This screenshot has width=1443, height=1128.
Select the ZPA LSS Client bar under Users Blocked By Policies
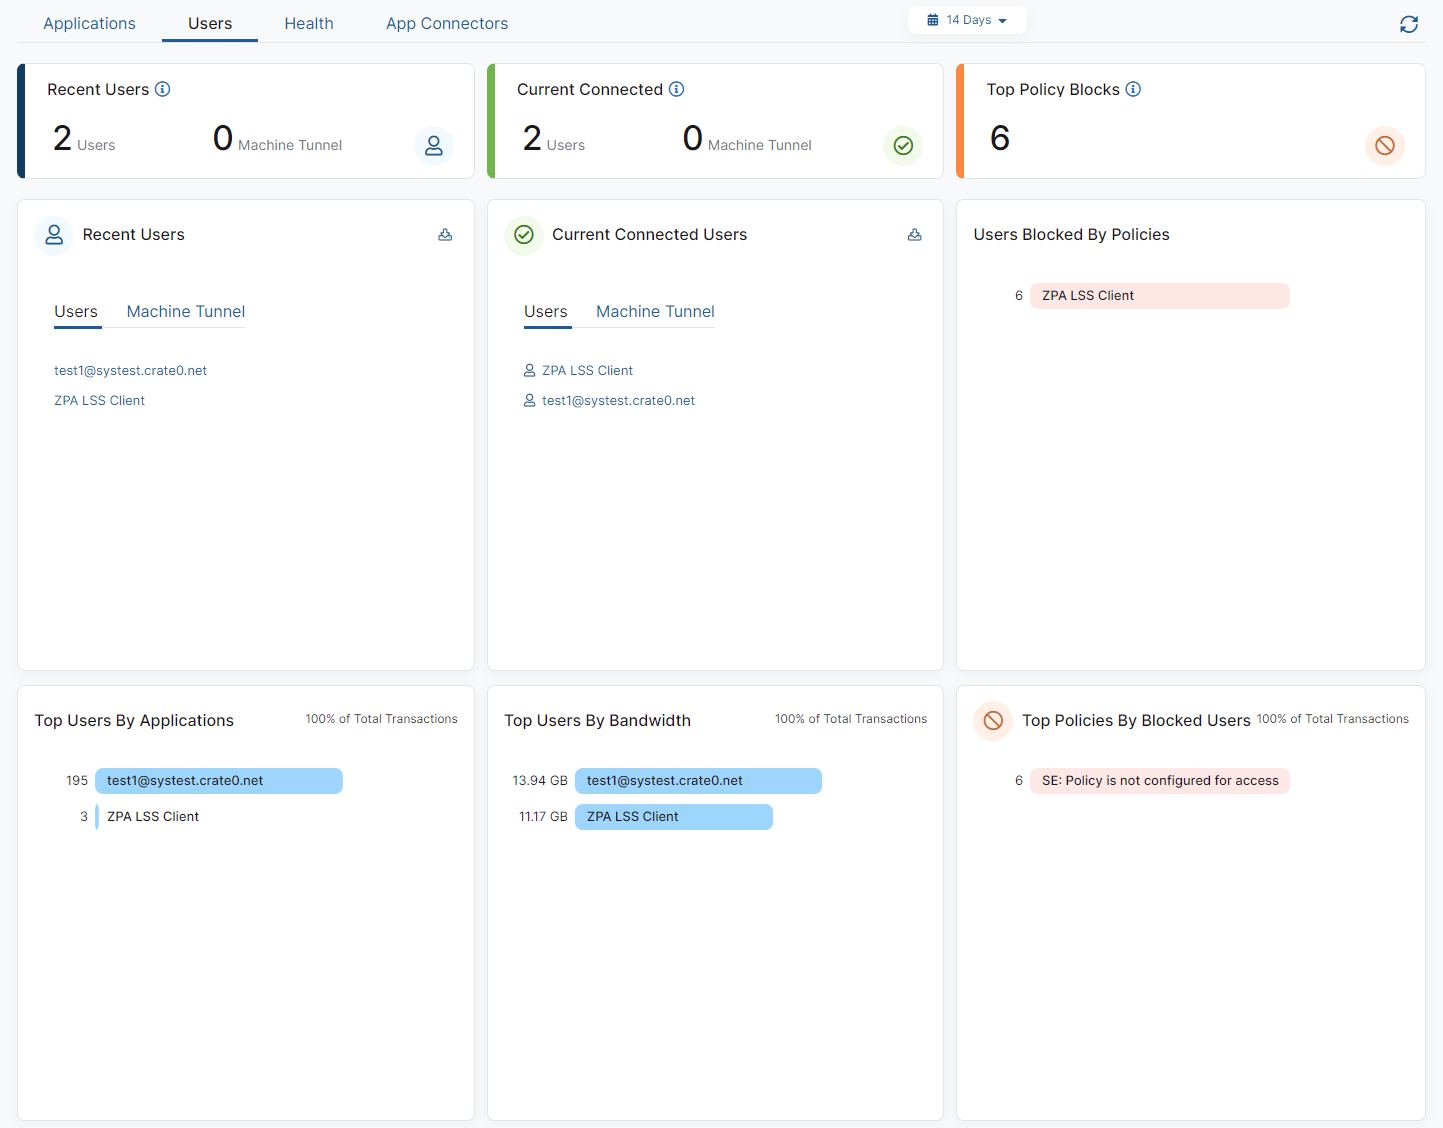[1159, 295]
